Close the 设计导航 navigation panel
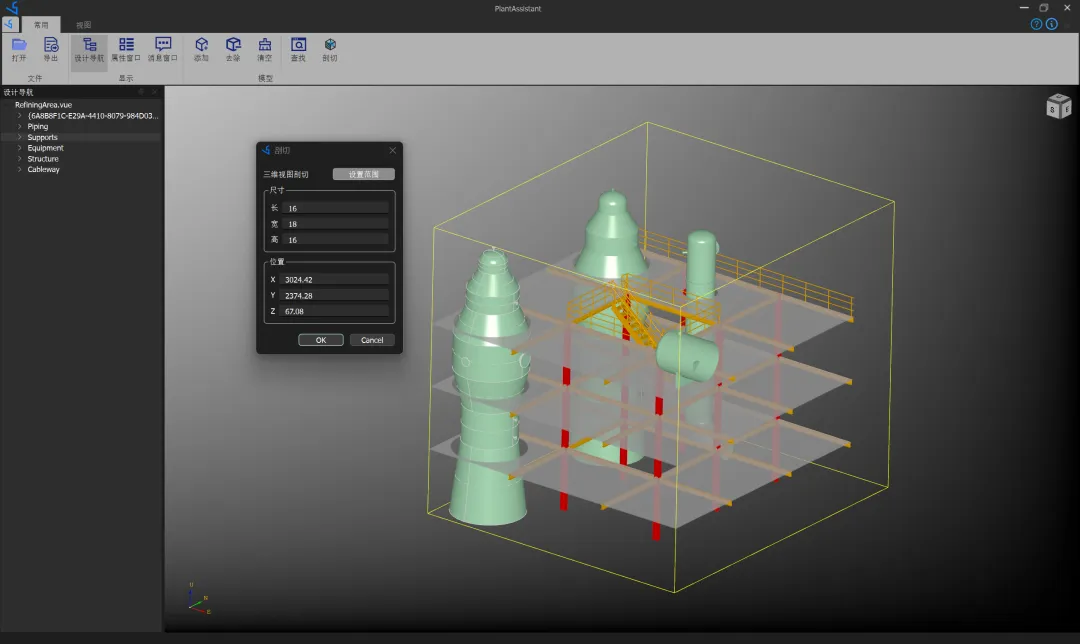This screenshot has width=1080, height=644. [x=154, y=92]
